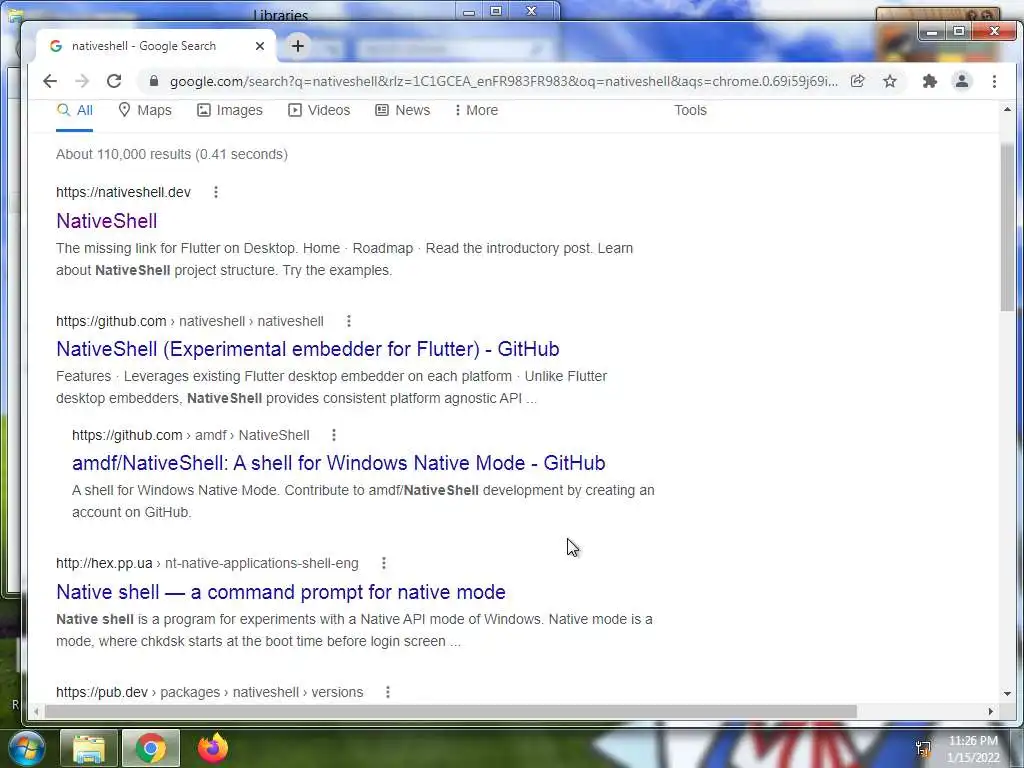Open options dots for hex.pp.ua result
This screenshot has height=768, width=1024.
click(384, 563)
